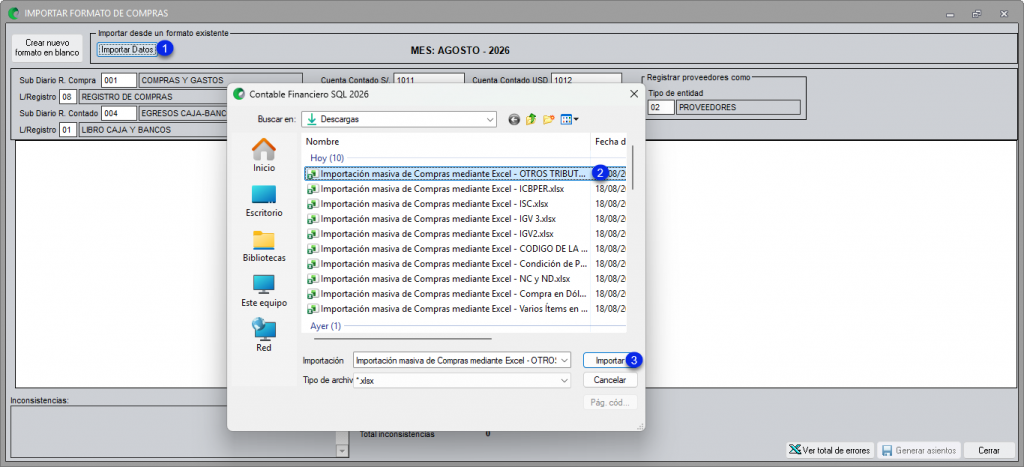Click the Cuenta Contado USD field 1012

(x=586, y=80)
